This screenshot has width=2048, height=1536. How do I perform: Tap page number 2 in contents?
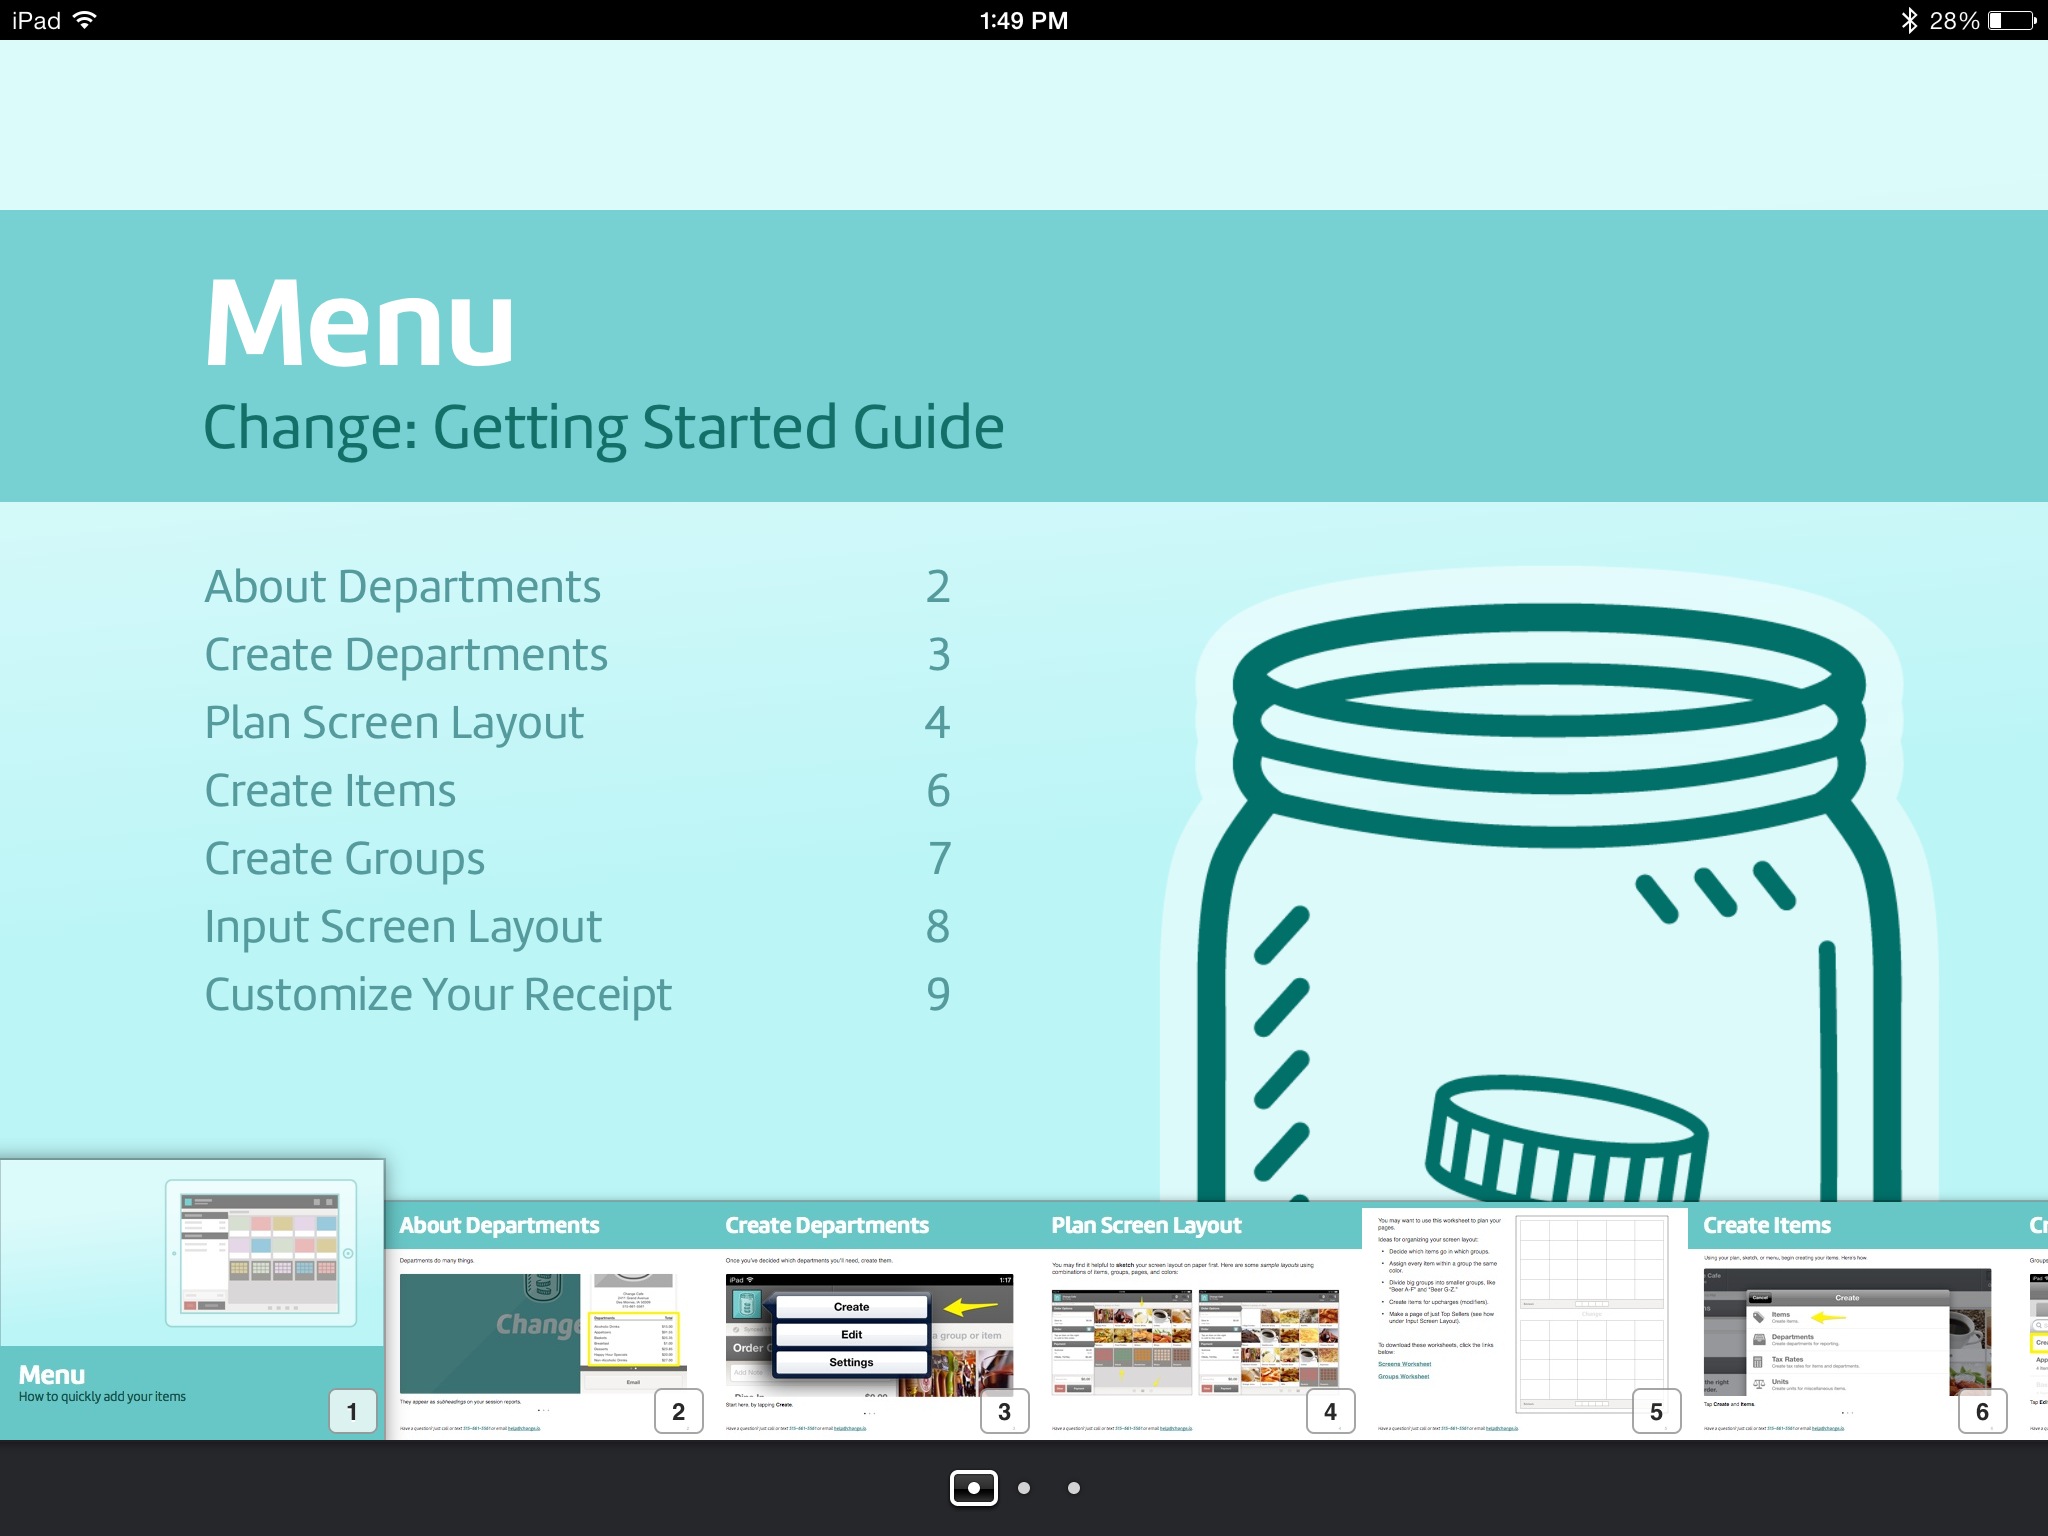938,587
